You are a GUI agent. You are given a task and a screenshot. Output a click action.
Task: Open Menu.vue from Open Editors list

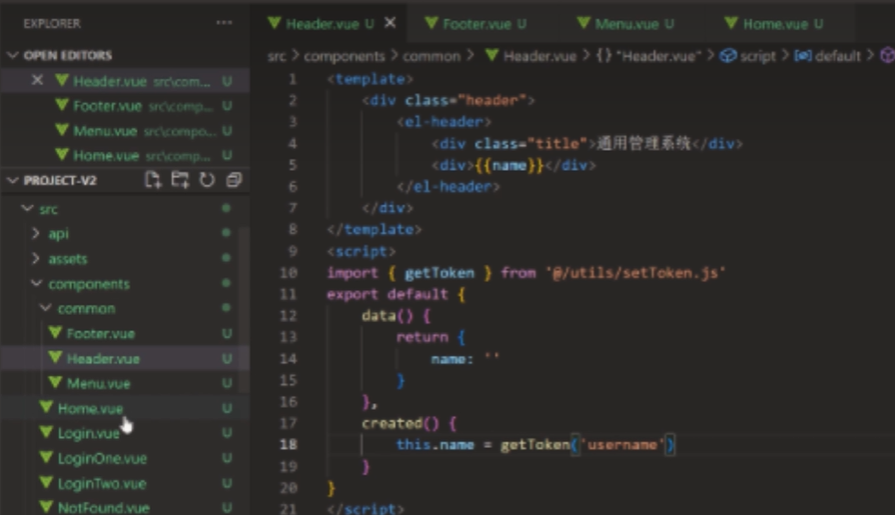click(125, 131)
